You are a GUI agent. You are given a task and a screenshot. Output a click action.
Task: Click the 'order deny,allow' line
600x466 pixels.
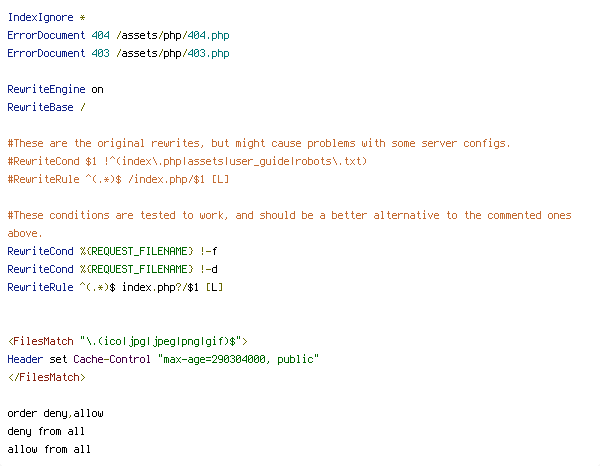click(x=55, y=414)
